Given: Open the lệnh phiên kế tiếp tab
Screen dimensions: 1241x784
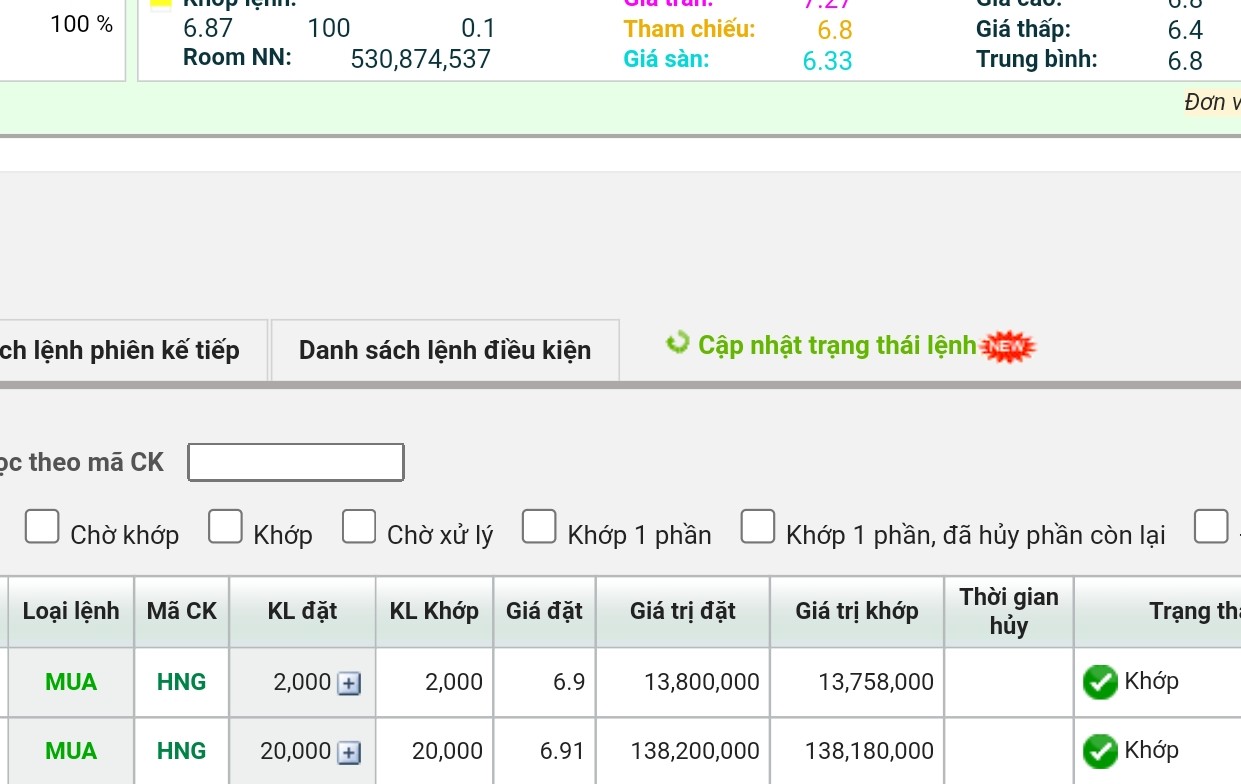Looking at the screenshot, I should (125, 350).
